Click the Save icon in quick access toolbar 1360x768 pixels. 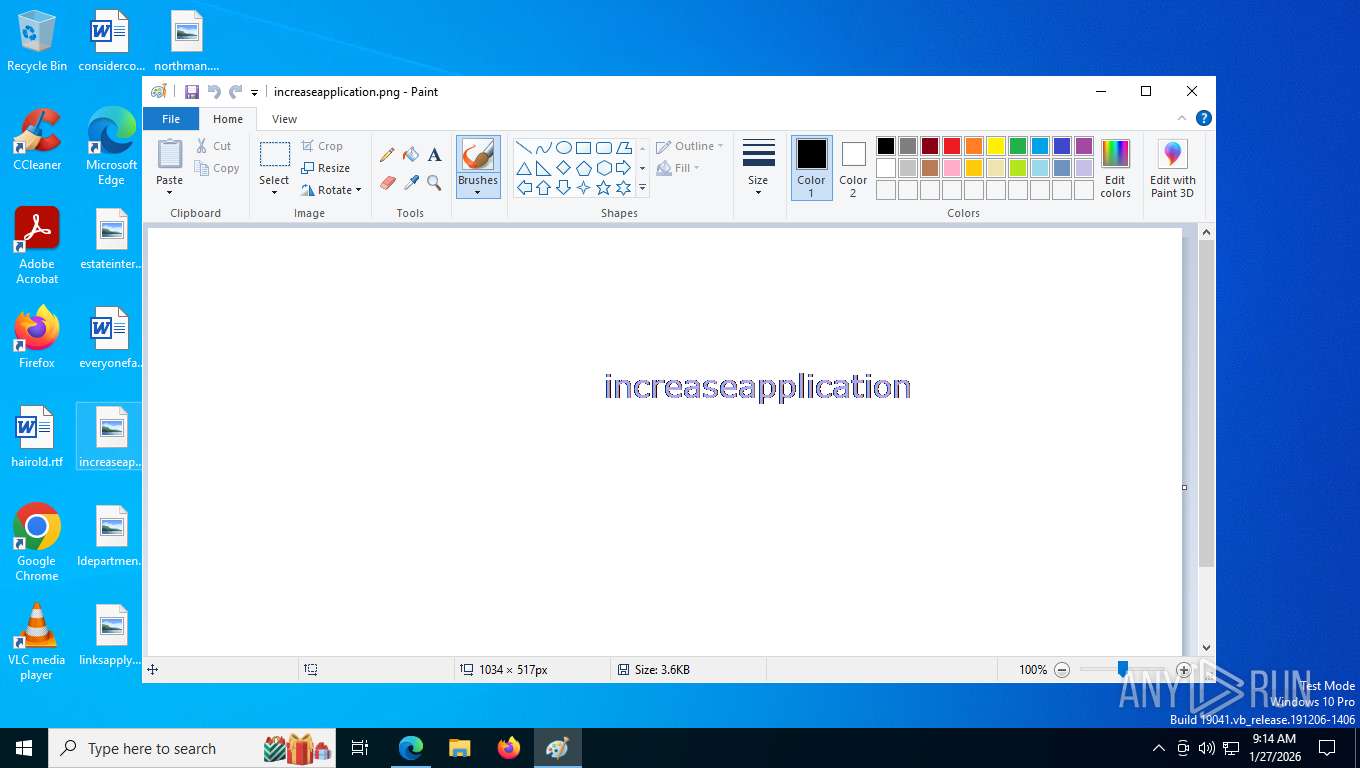click(192, 91)
